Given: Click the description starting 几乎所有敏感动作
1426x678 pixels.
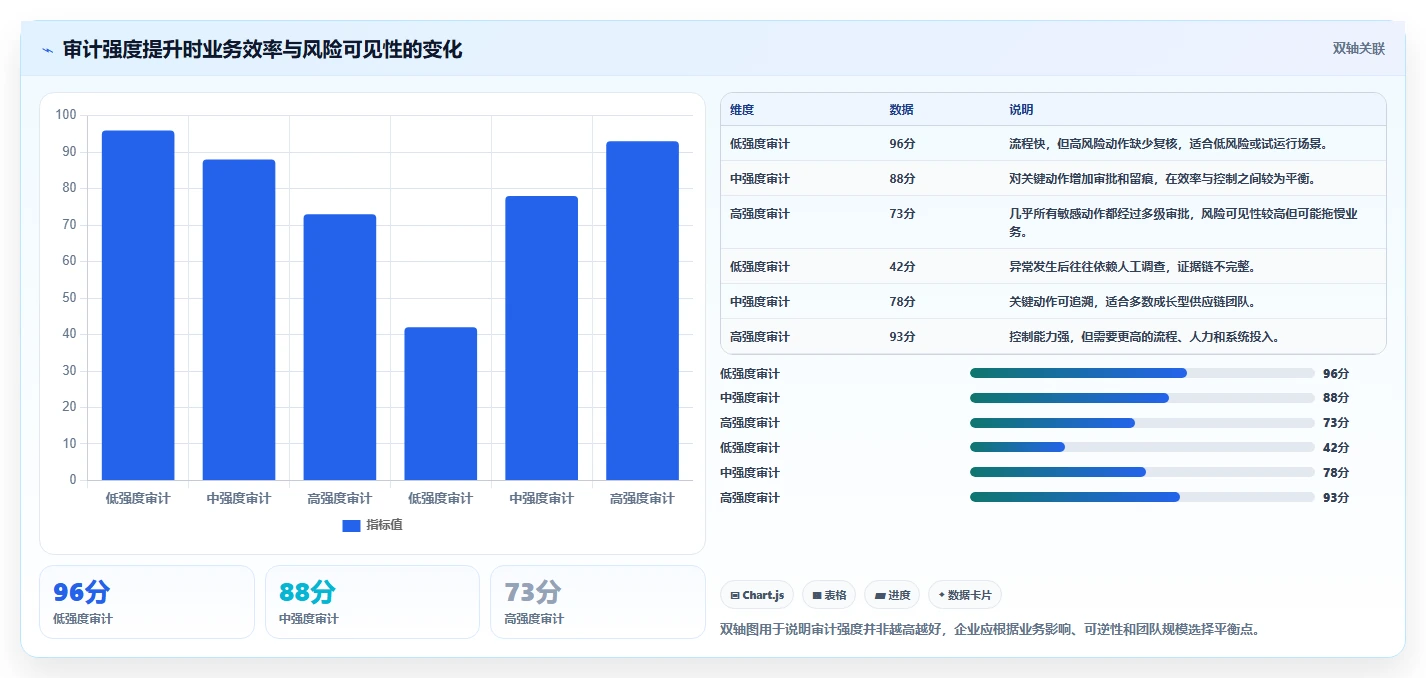Looking at the screenshot, I should click(1183, 223).
